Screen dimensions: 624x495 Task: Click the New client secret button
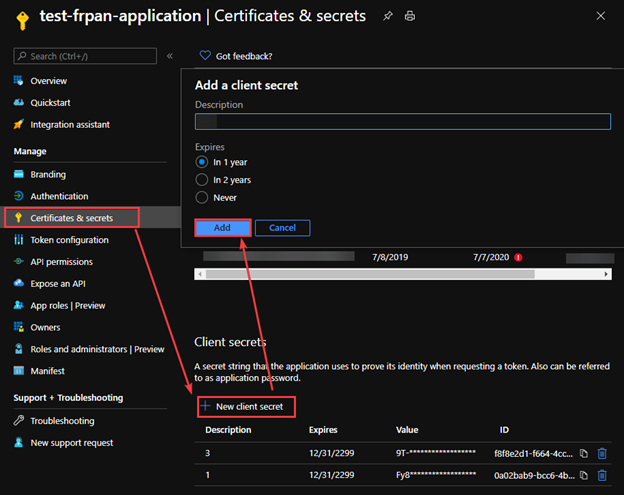tap(246, 407)
